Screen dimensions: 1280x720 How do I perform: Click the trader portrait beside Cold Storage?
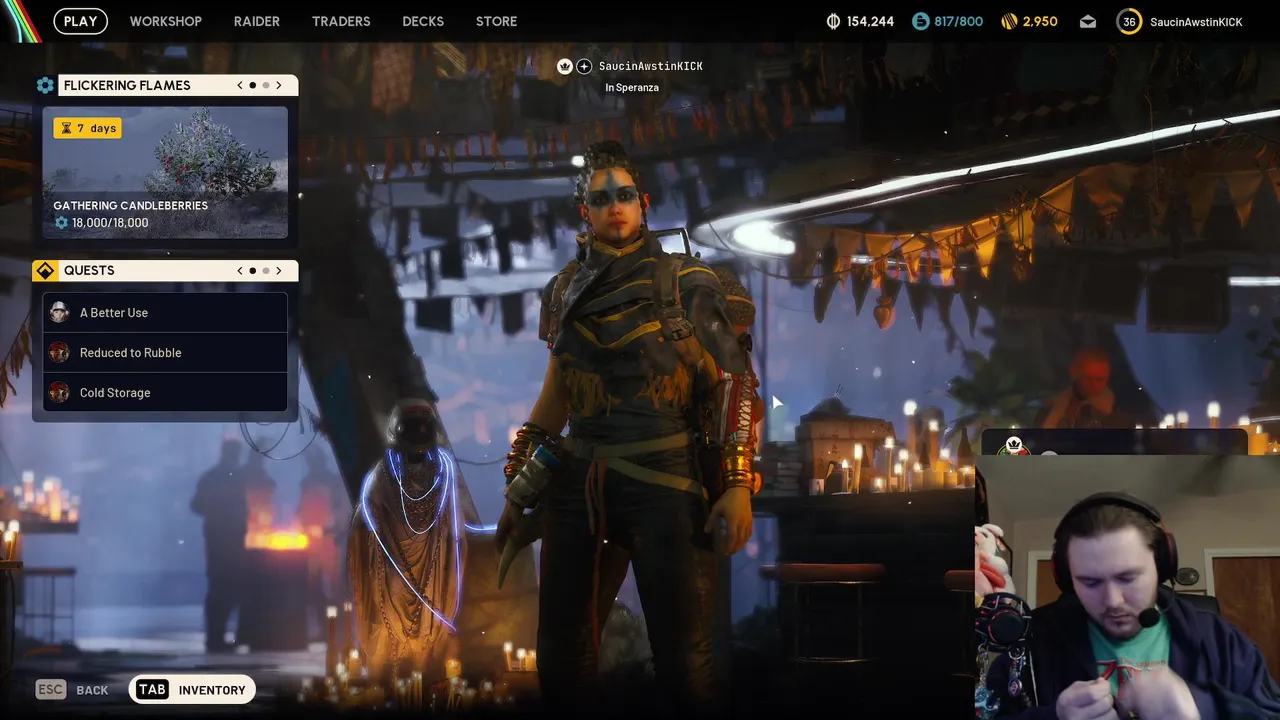(59, 392)
